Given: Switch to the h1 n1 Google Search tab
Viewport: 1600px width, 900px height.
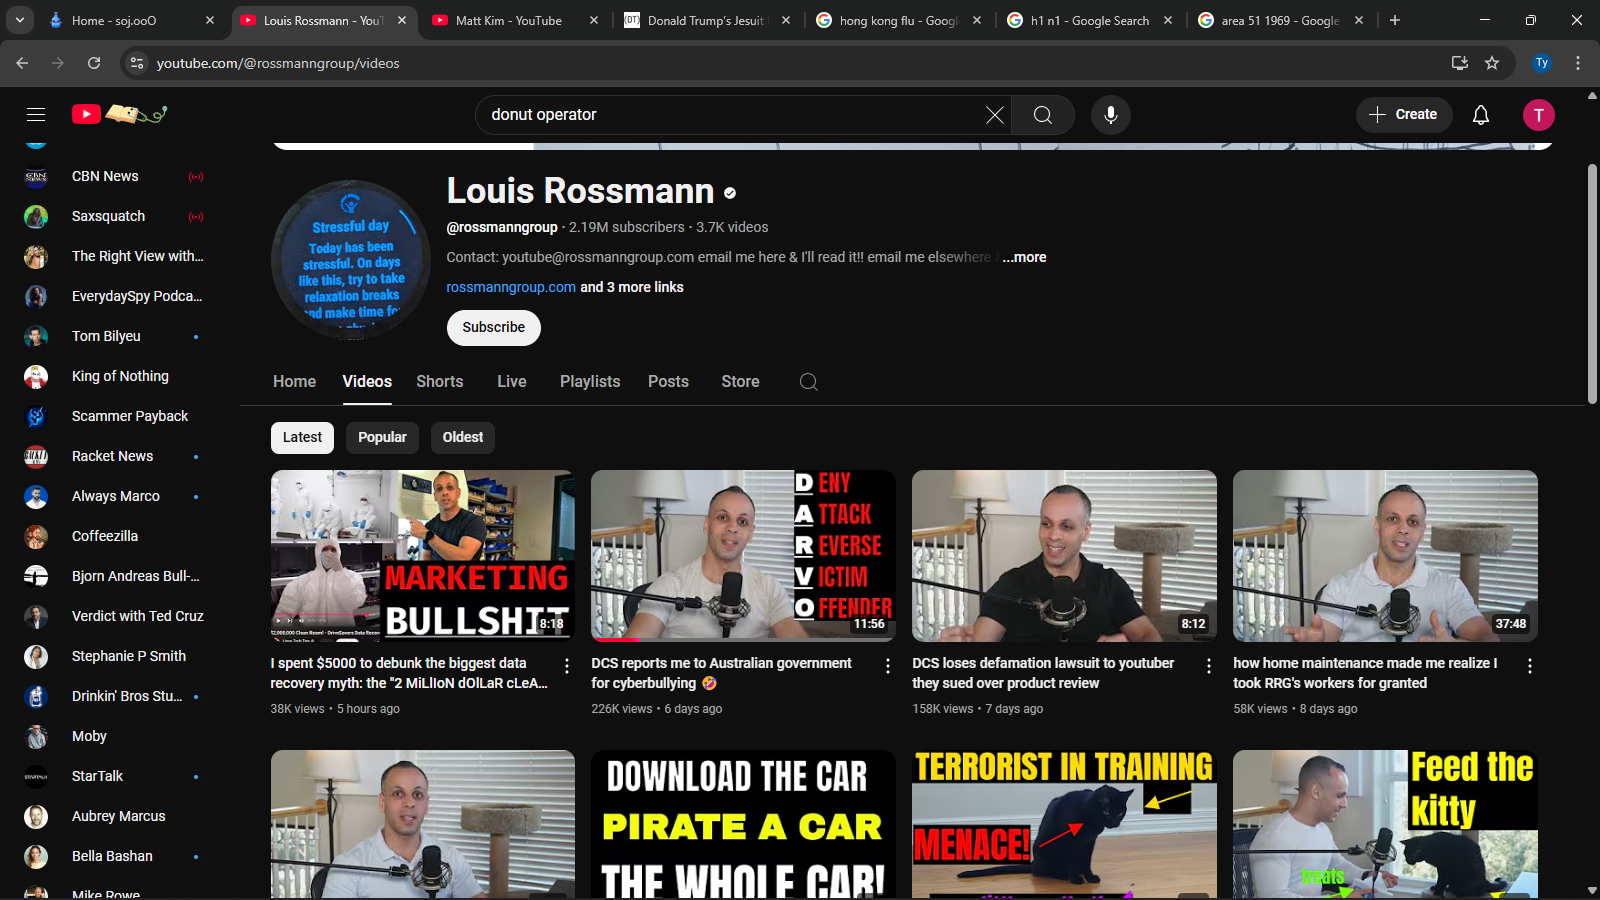Looking at the screenshot, I should [x=1088, y=20].
